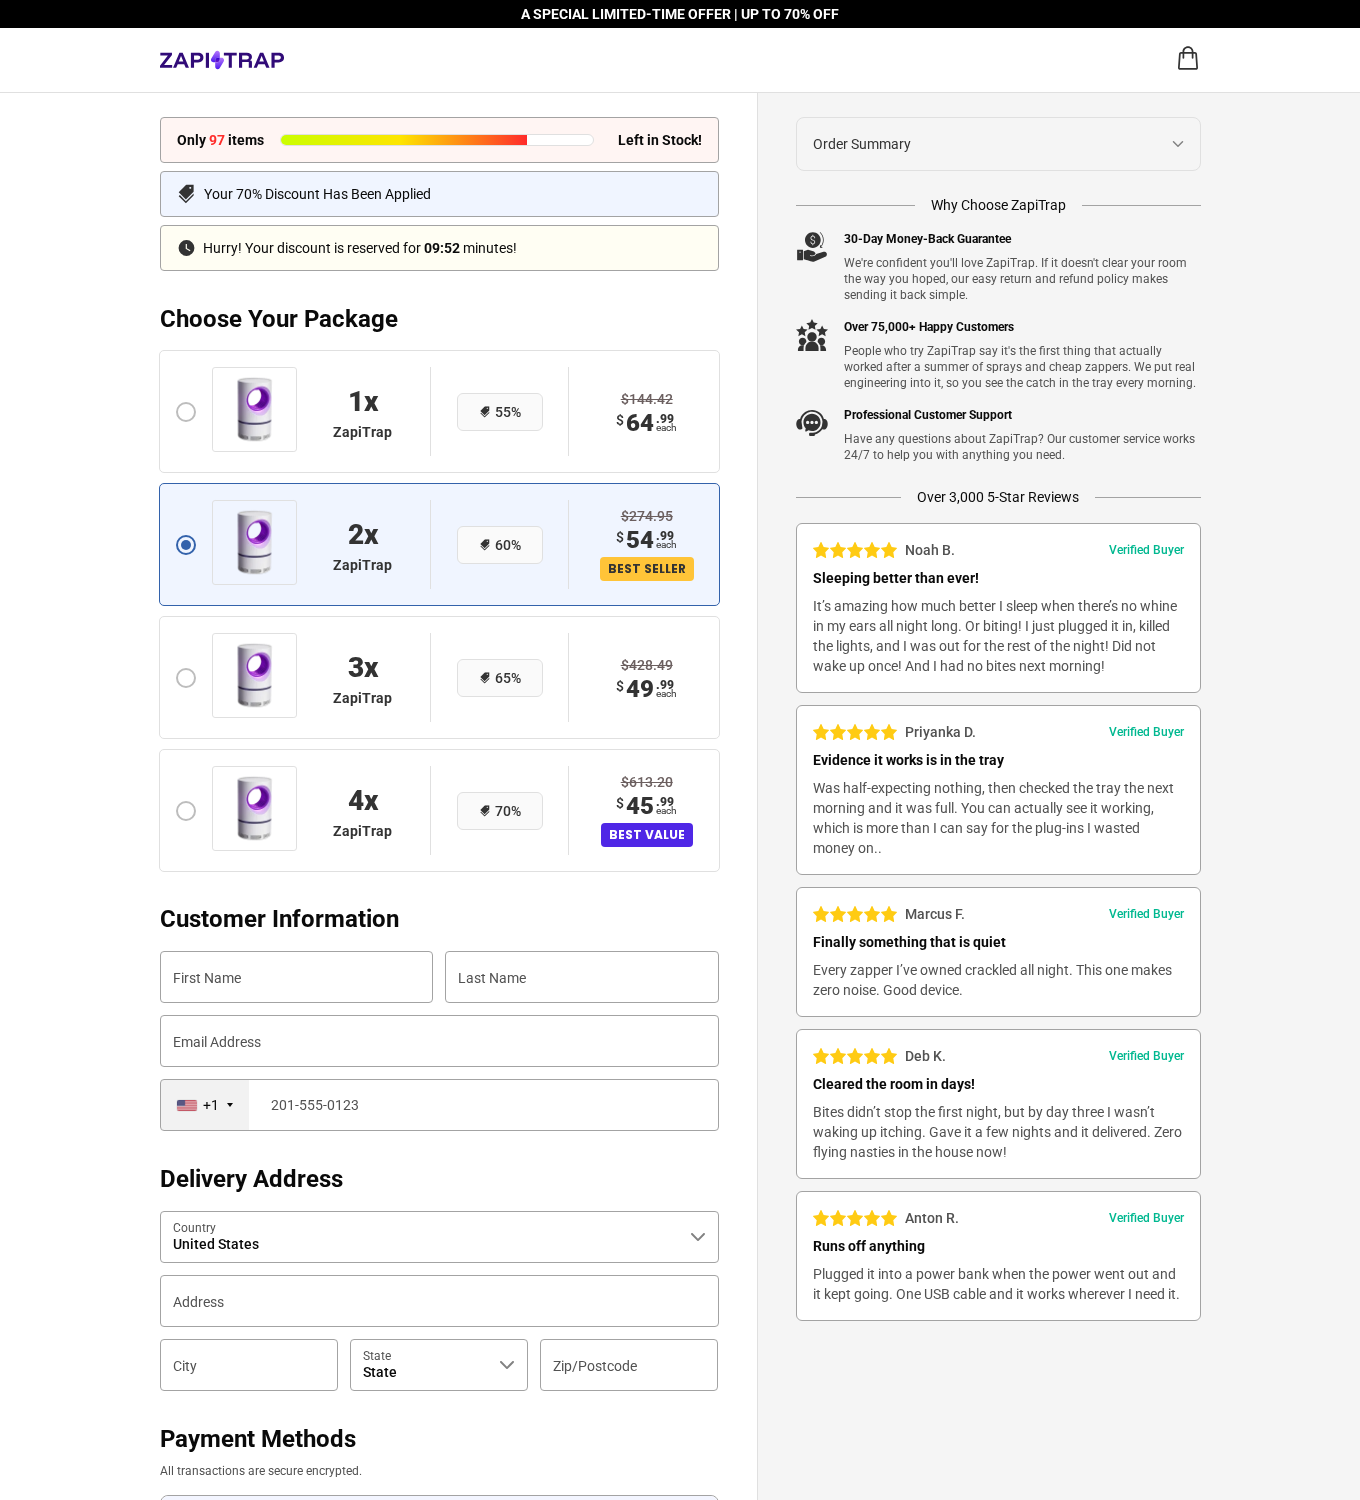The width and height of the screenshot is (1360, 1500).
Task: Click the 60% discount badge
Action: pos(500,545)
